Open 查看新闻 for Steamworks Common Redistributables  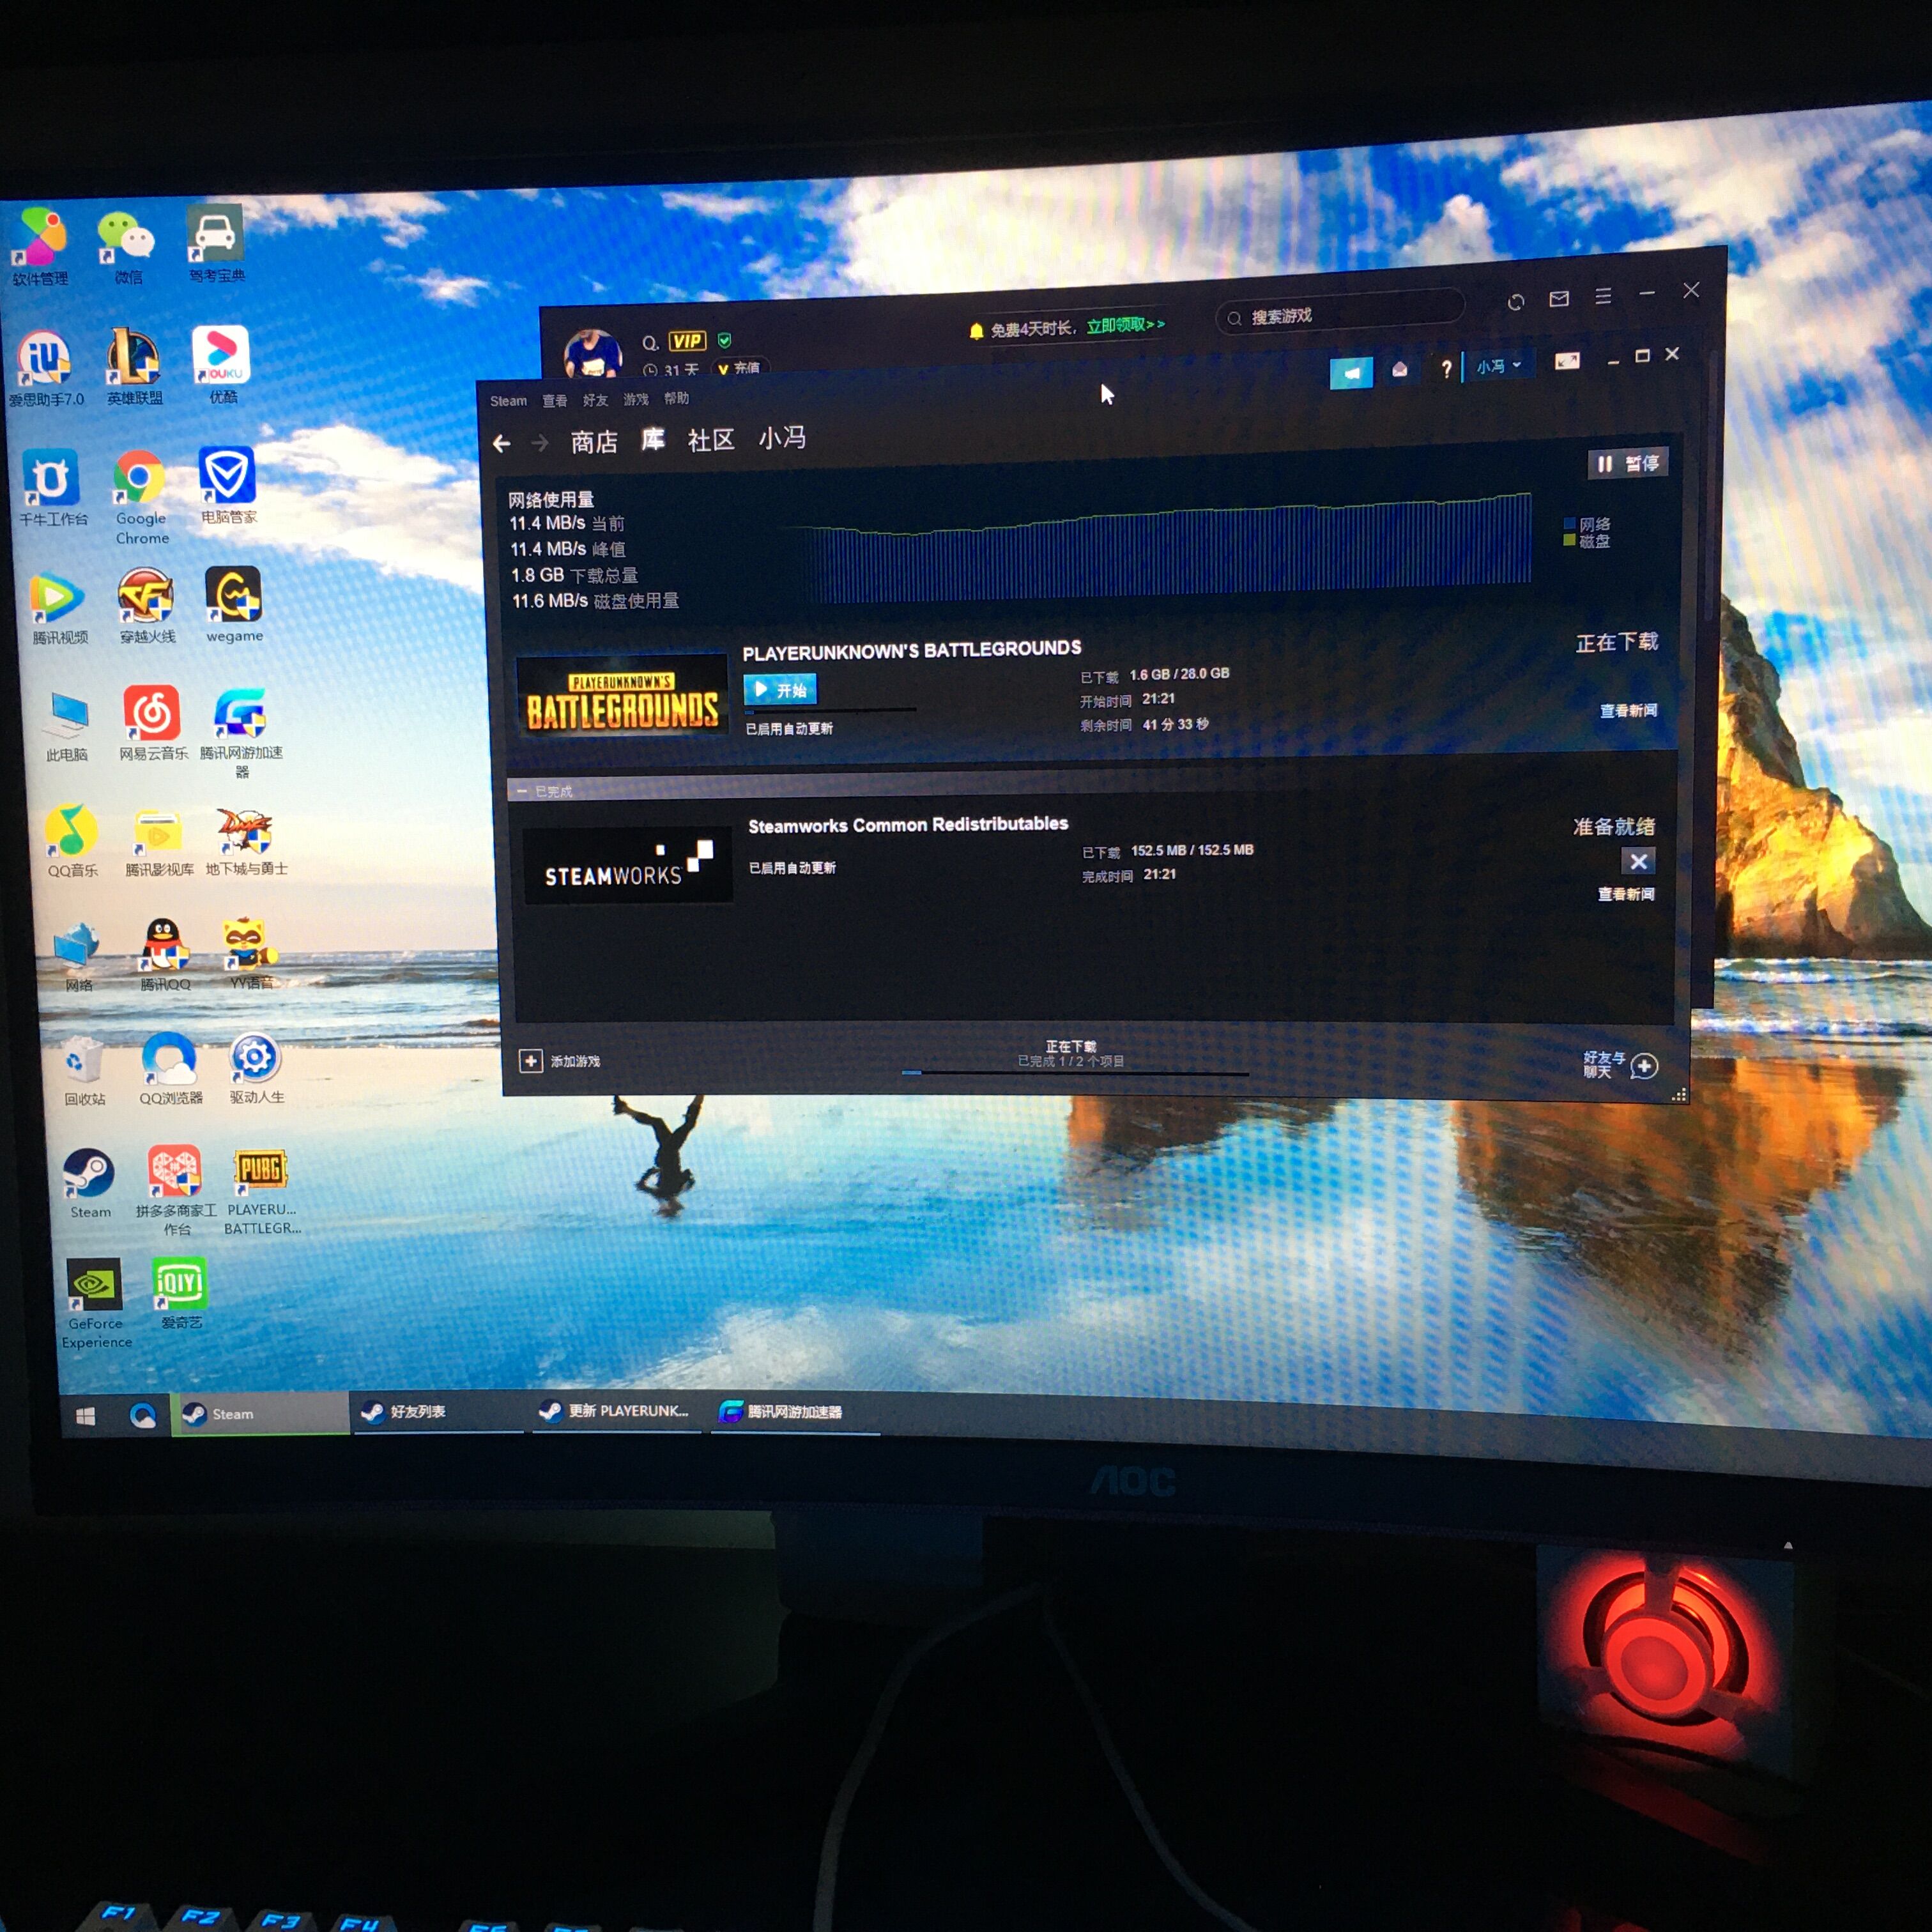[x=1626, y=894]
